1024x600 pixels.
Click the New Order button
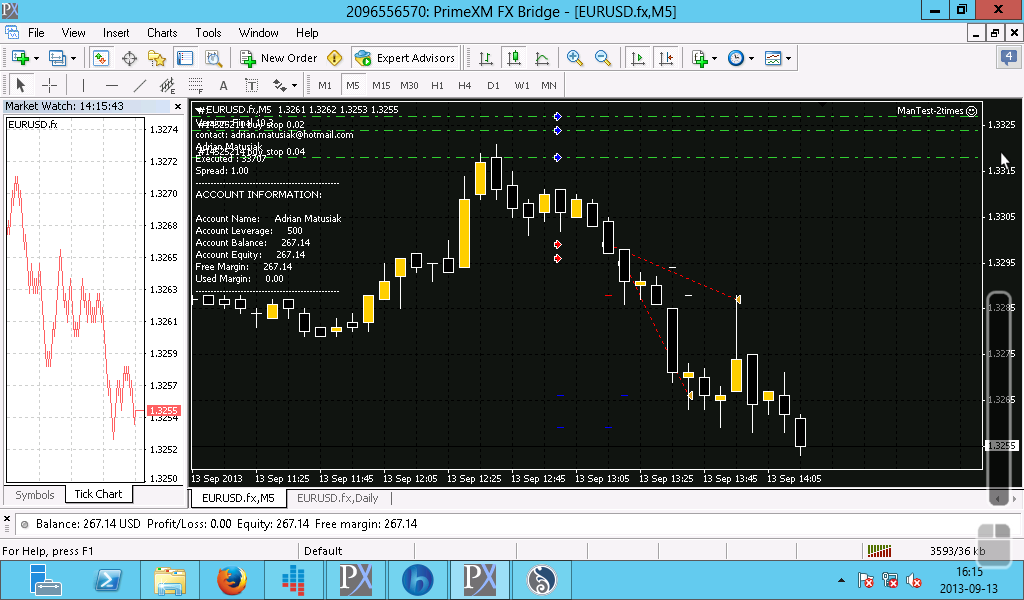pyautogui.click(x=279, y=58)
